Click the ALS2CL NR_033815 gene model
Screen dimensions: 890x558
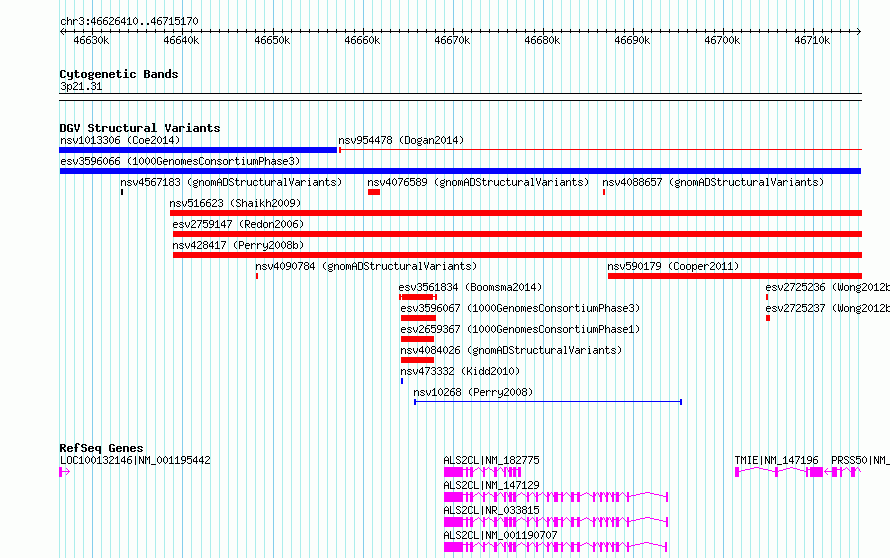pyautogui.click(x=556, y=522)
